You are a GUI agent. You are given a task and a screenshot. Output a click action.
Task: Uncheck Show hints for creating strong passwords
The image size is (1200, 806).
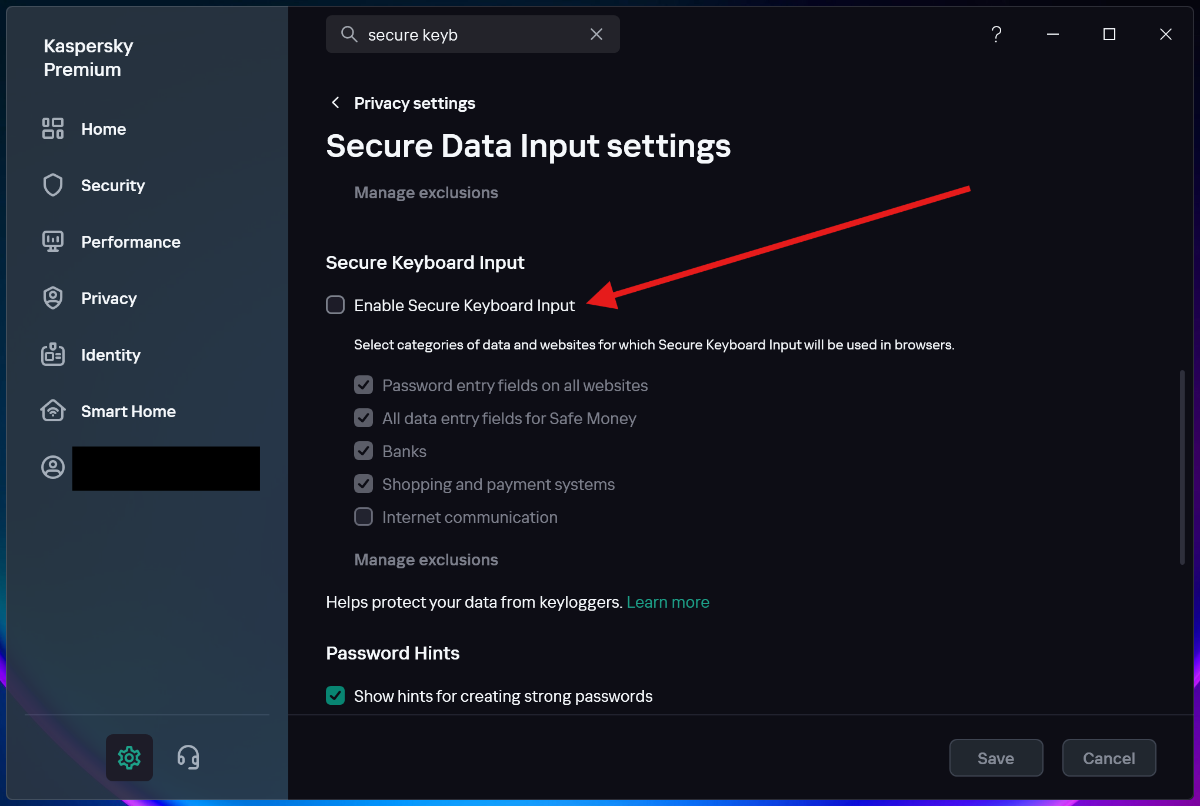click(336, 696)
